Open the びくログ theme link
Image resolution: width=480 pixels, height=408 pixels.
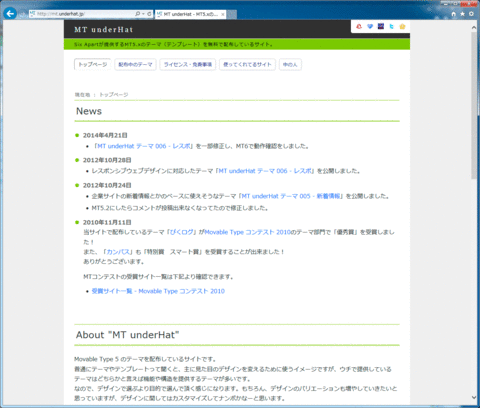(x=182, y=232)
